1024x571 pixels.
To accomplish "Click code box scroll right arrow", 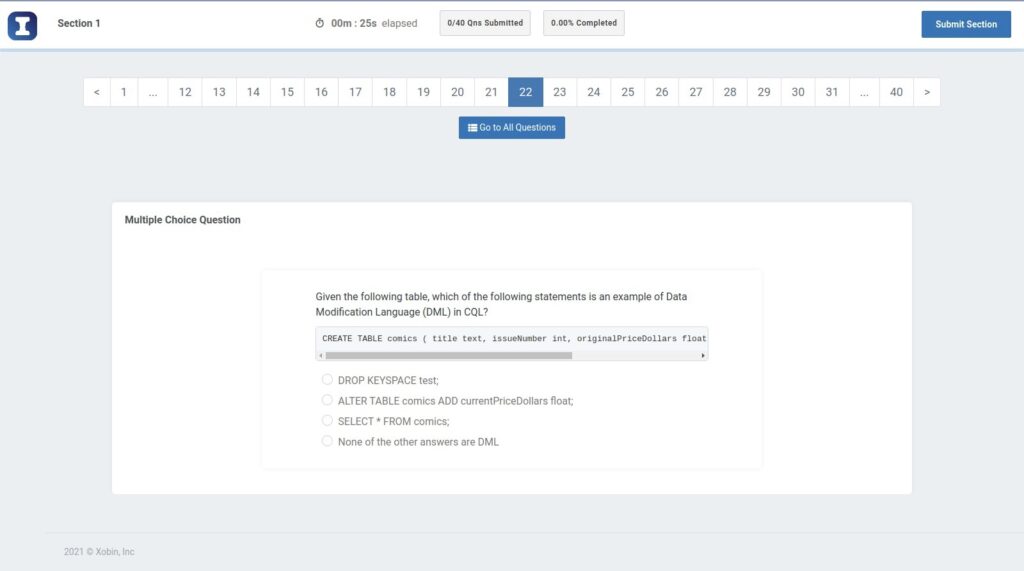I will click(x=703, y=355).
